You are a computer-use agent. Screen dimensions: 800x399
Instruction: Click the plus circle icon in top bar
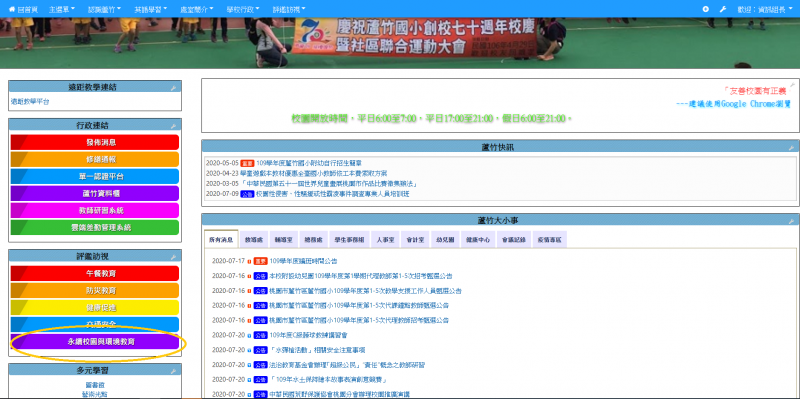point(706,9)
